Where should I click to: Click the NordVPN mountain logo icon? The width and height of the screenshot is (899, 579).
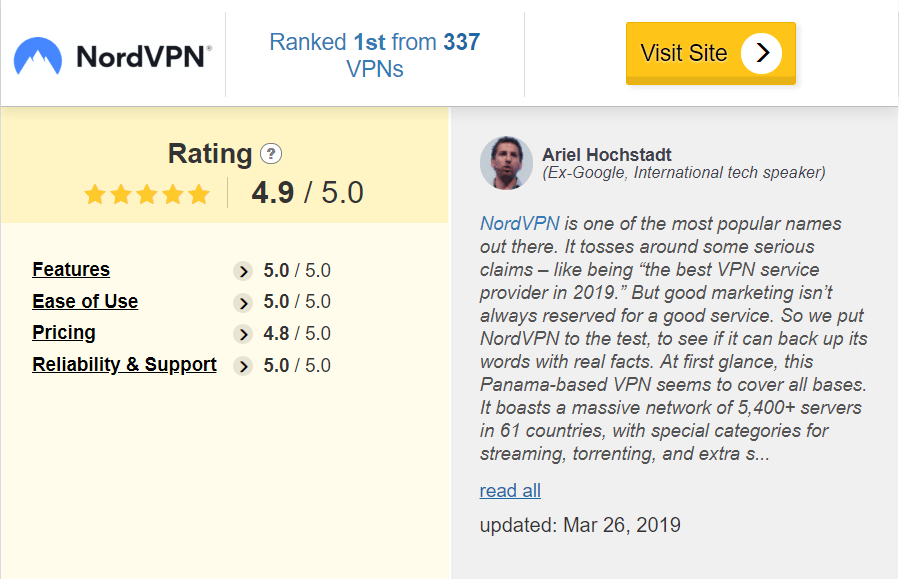(x=38, y=56)
